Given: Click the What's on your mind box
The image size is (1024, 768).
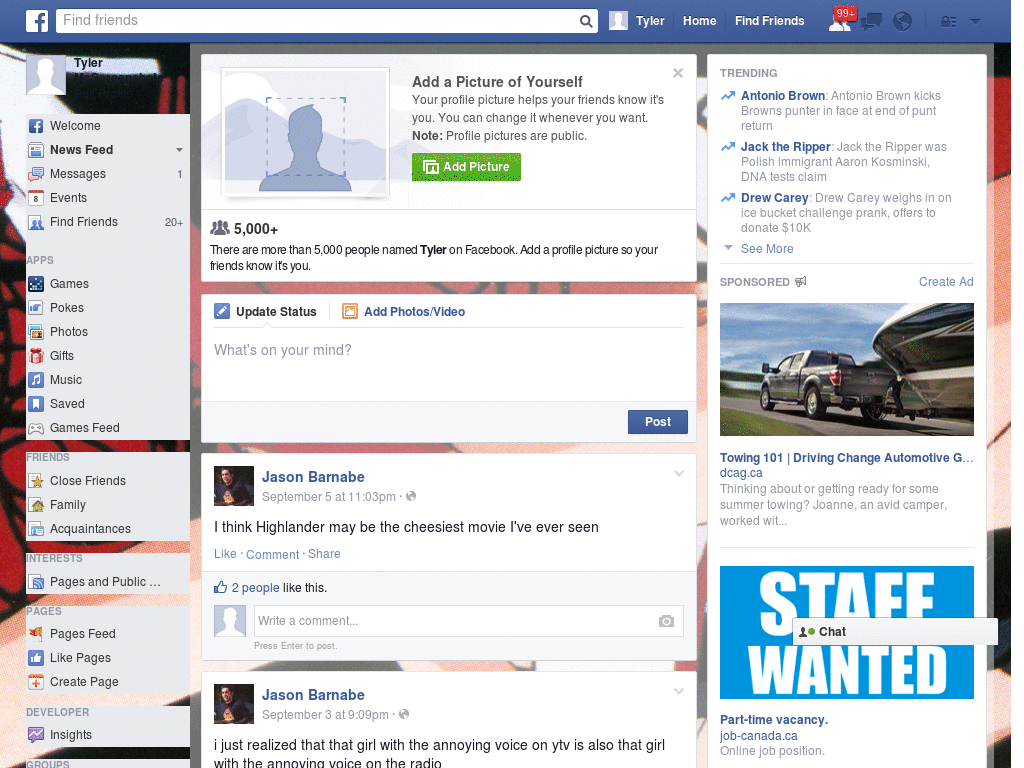Looking at the screenshot, I should 449,363.
